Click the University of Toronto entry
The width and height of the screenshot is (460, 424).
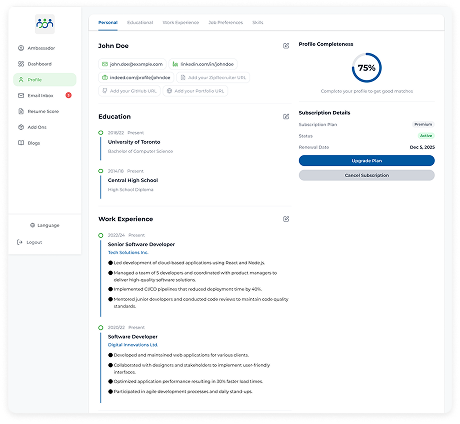134,142
